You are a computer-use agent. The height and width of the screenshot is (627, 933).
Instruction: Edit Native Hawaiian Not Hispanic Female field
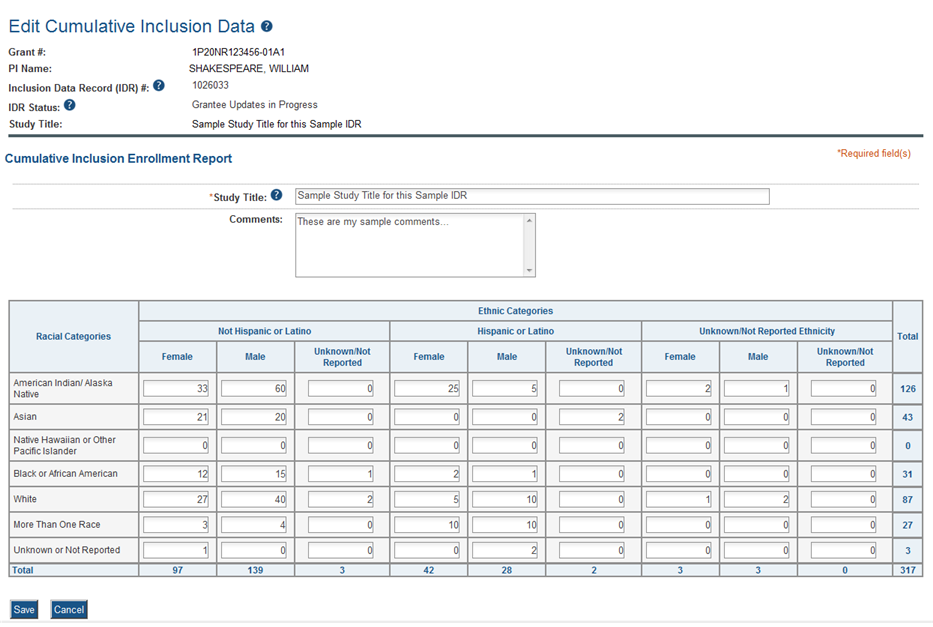coord(176,445)
